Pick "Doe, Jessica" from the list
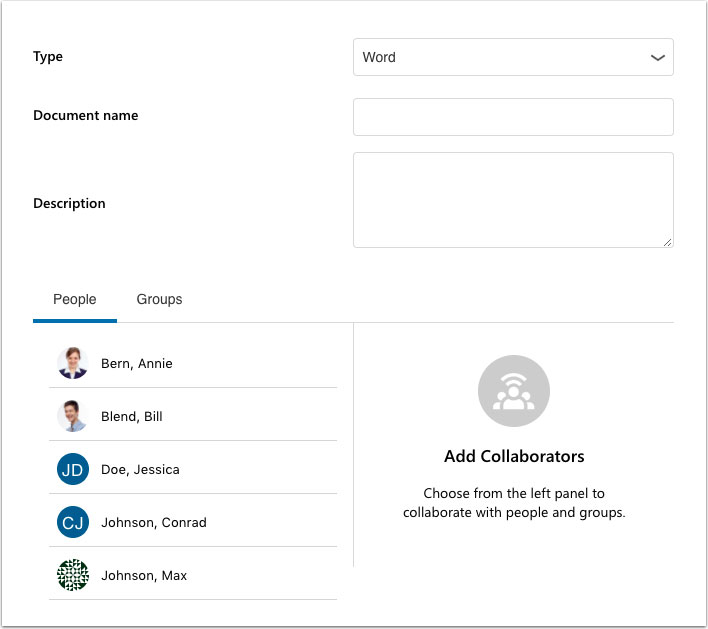This screenshot has width=708, height=629. pyautogui.click(x=140, y=470)
